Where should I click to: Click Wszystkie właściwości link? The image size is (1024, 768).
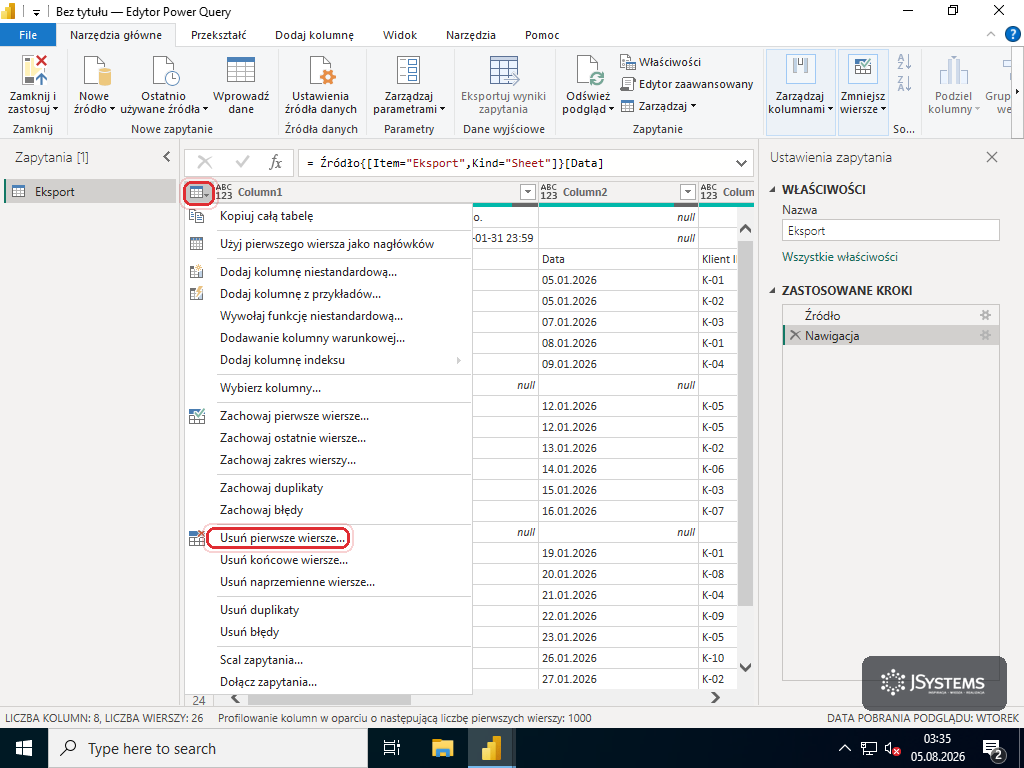(x=840, y=257)
